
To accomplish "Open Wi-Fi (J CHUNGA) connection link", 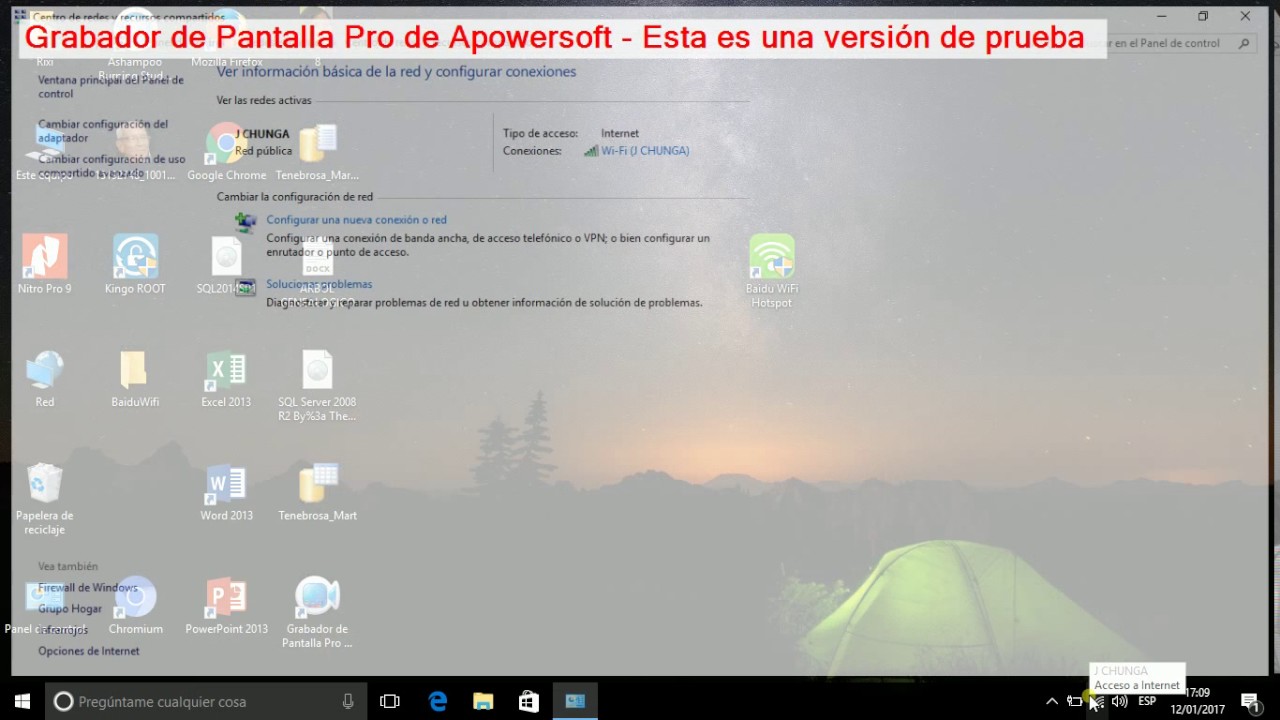I will [x=645, y=151].
